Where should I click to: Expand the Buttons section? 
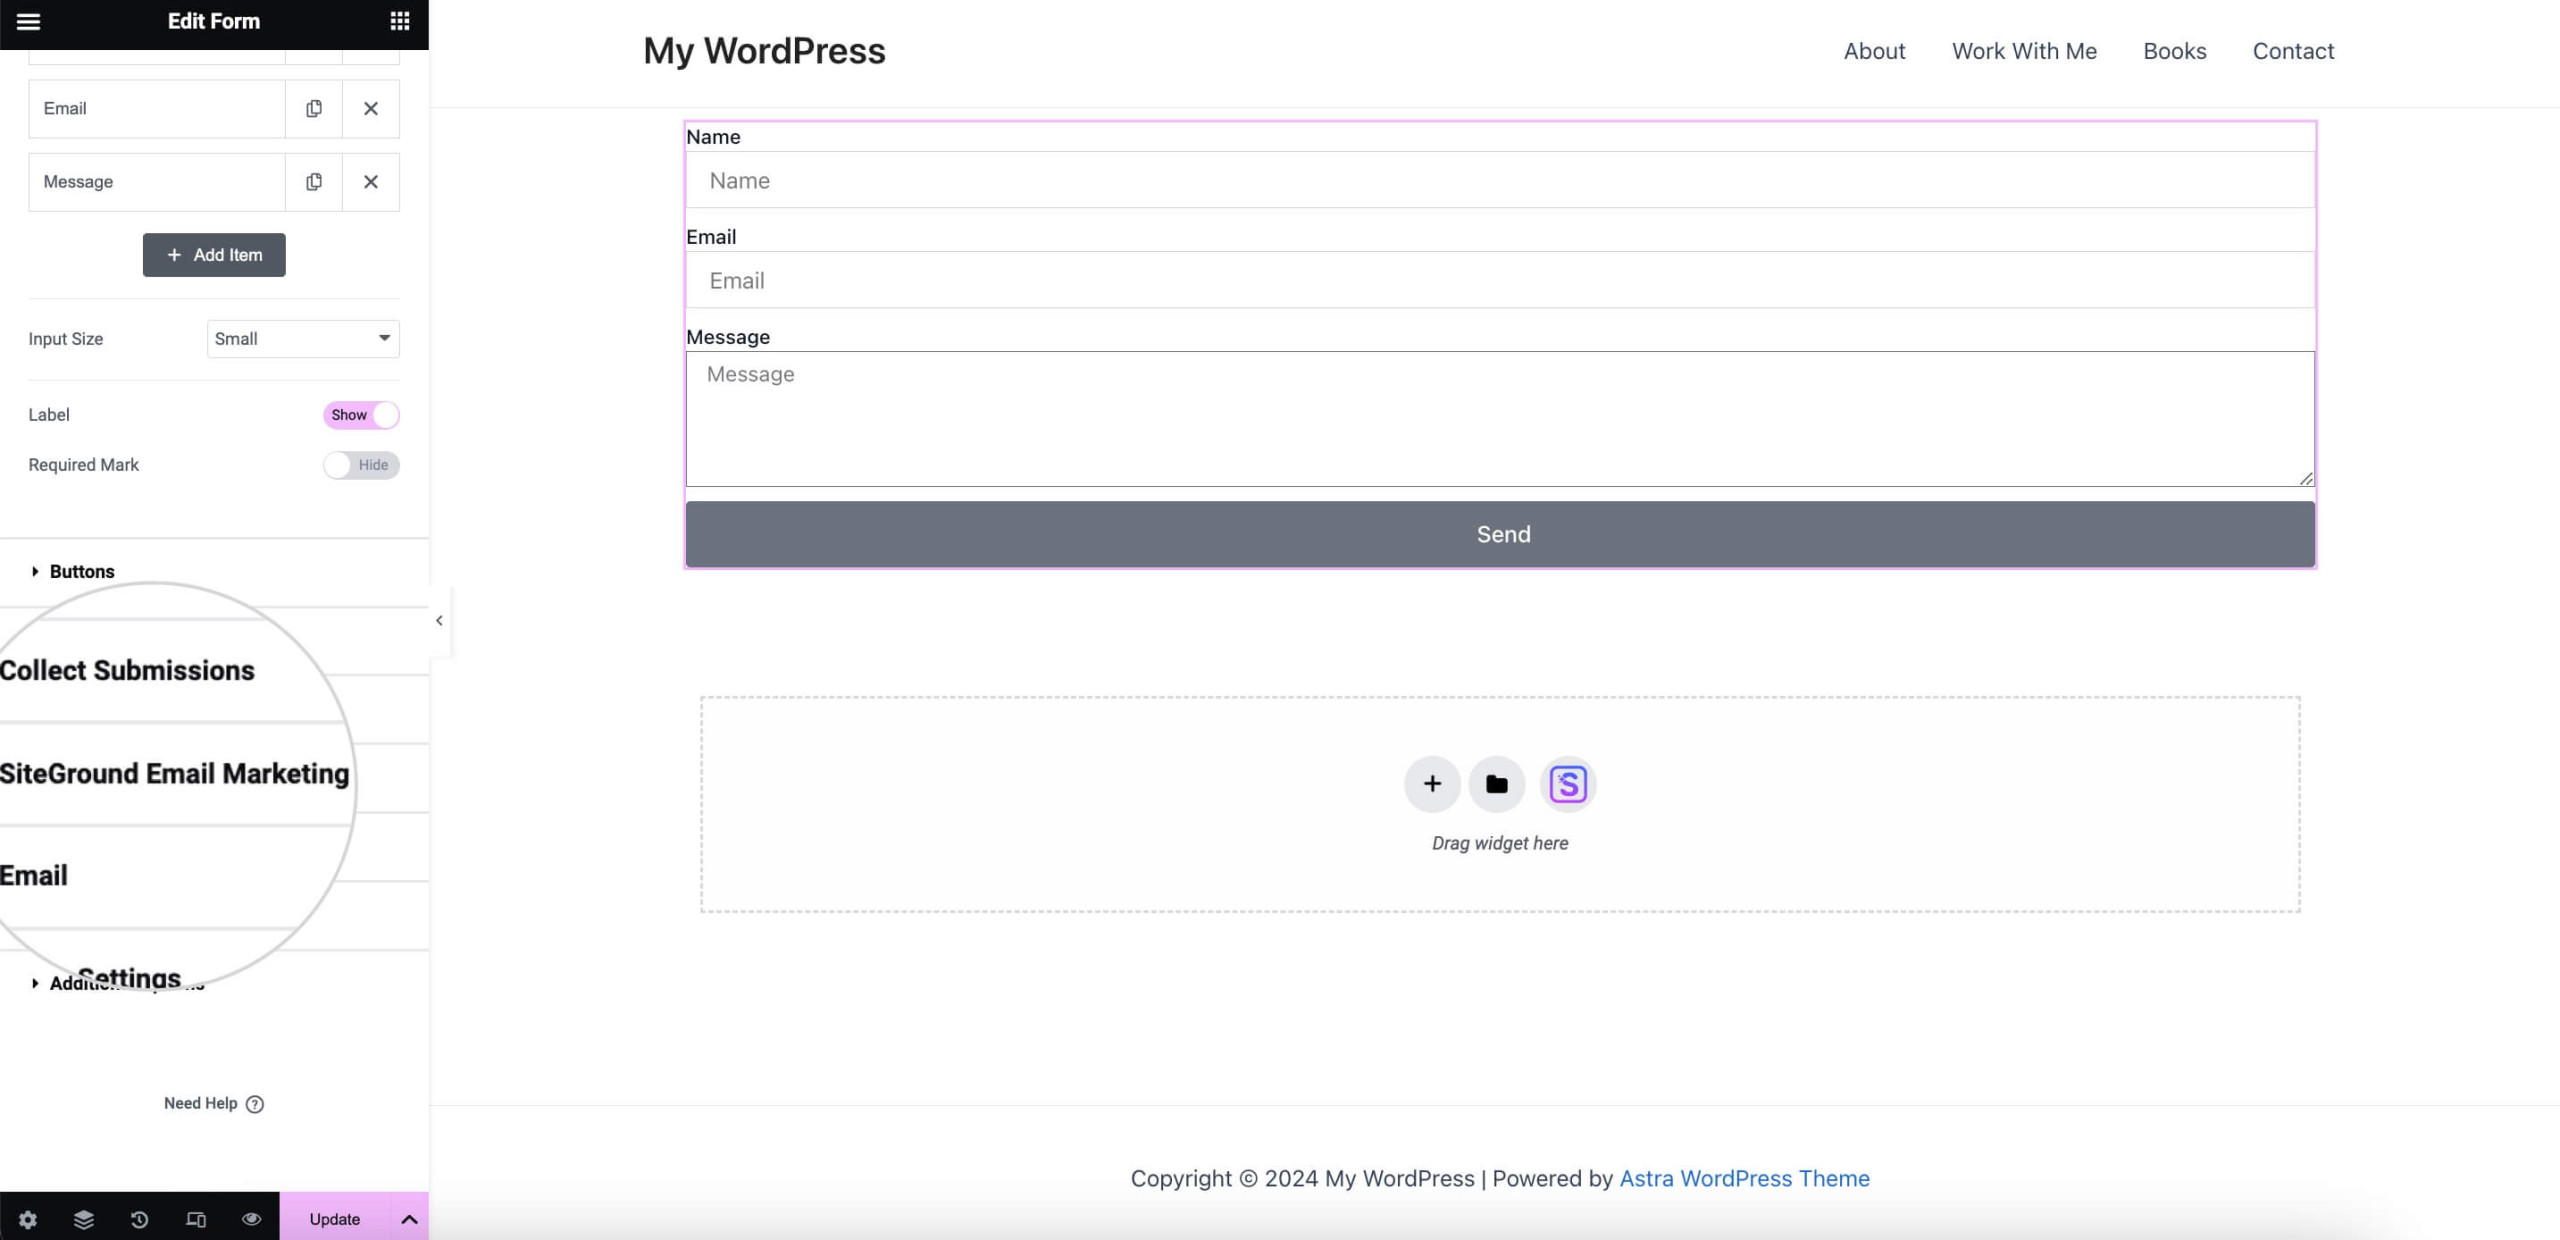pyautogui.click(x=214, y=572)
